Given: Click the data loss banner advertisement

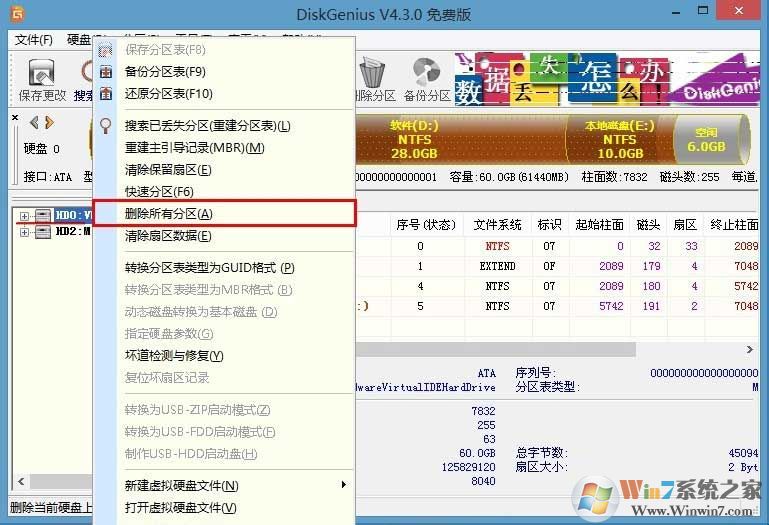Looking at the screenshot, I should 607,79.
